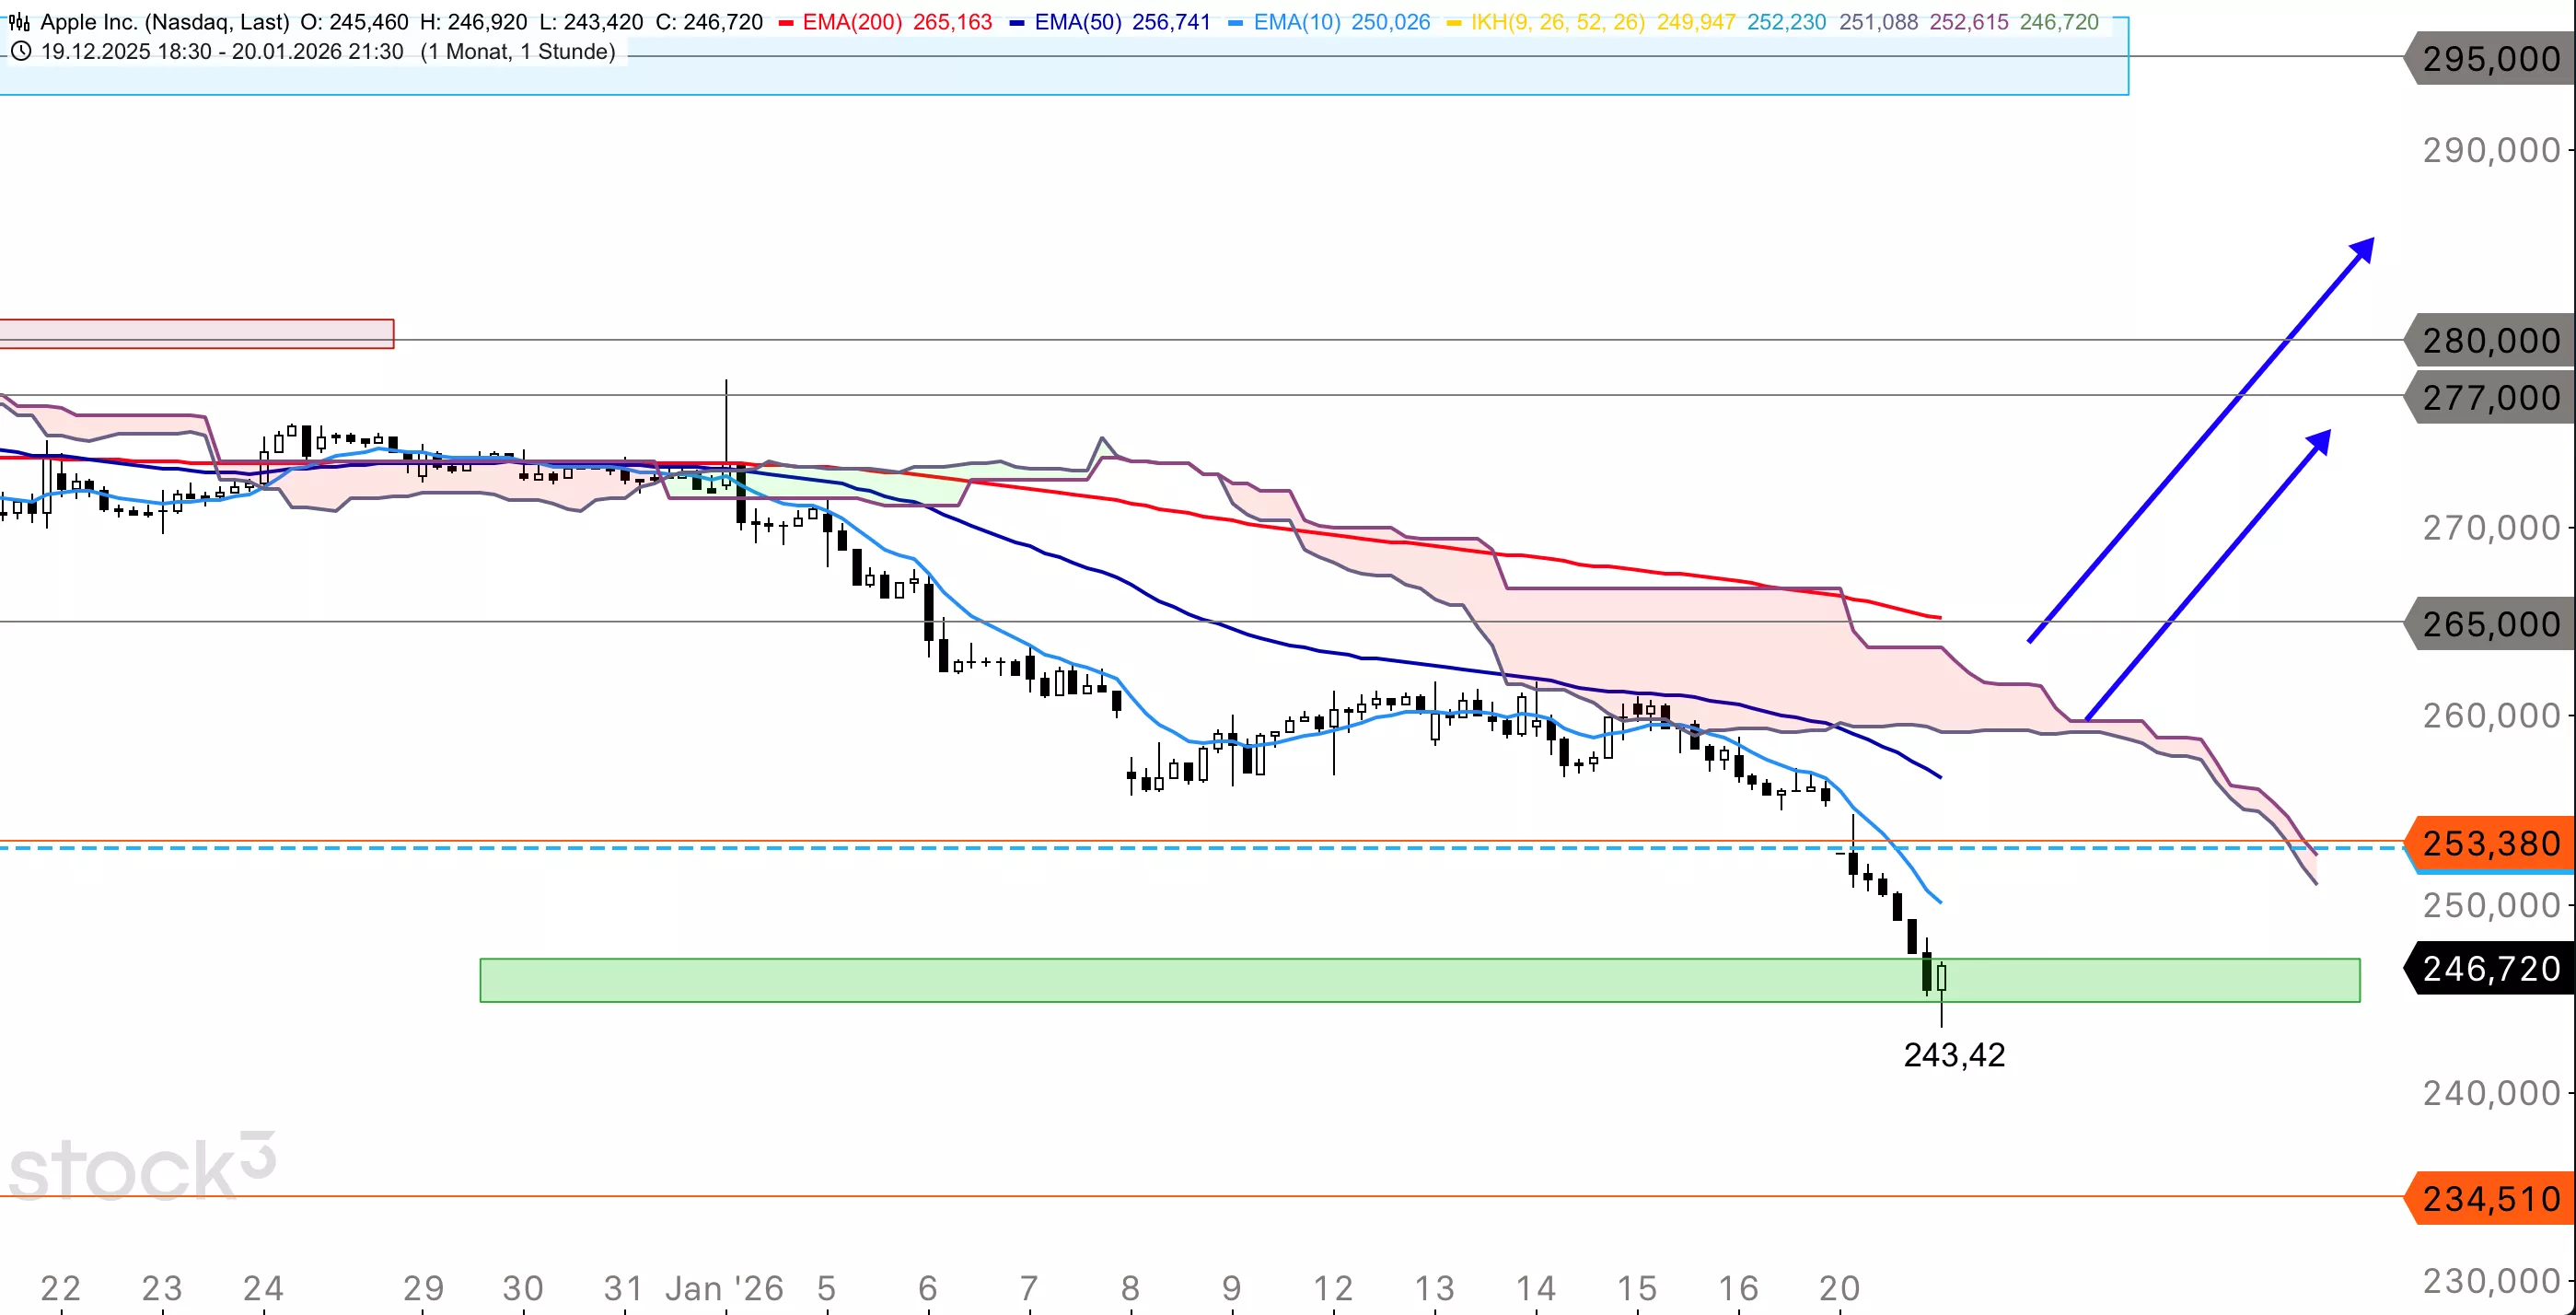Click the light blue EMA(10) legend marker
The height and width of the screenshot is (1315, 2576).
tap(1235, 23)
